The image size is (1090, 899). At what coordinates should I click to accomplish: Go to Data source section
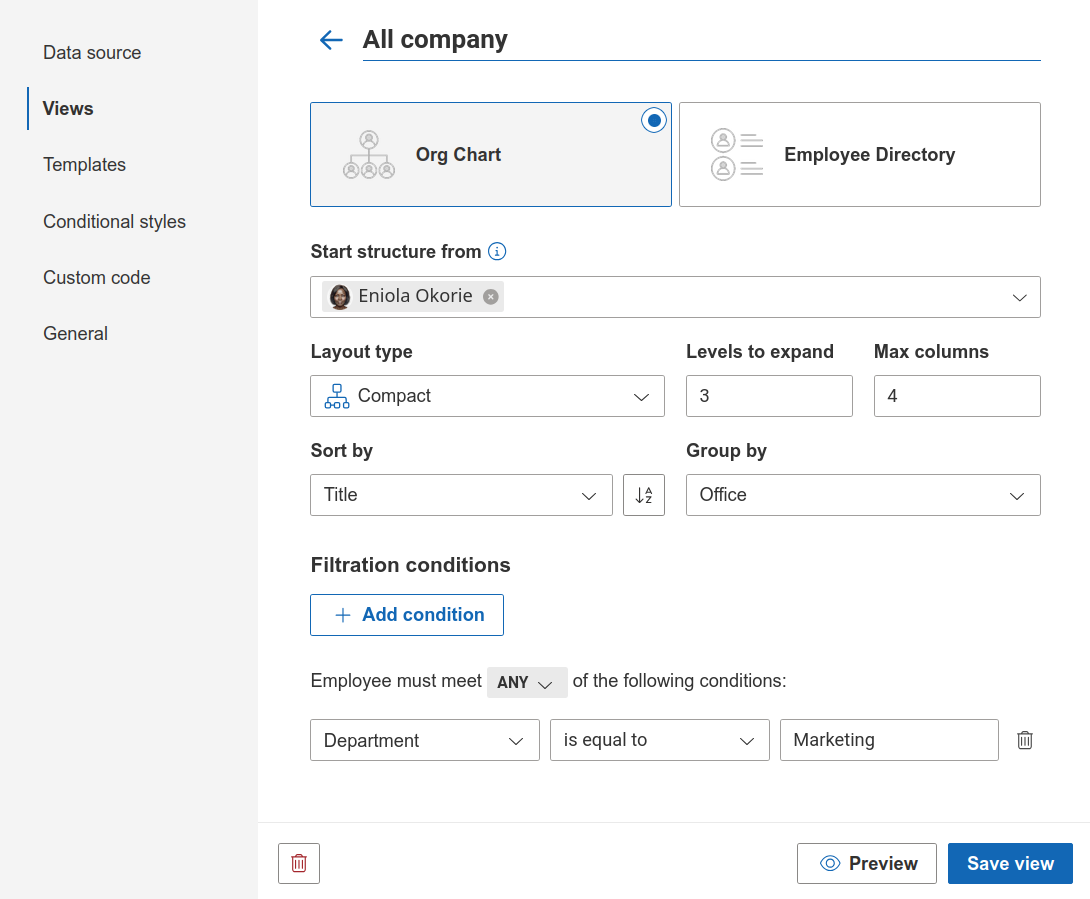(92, 53)
